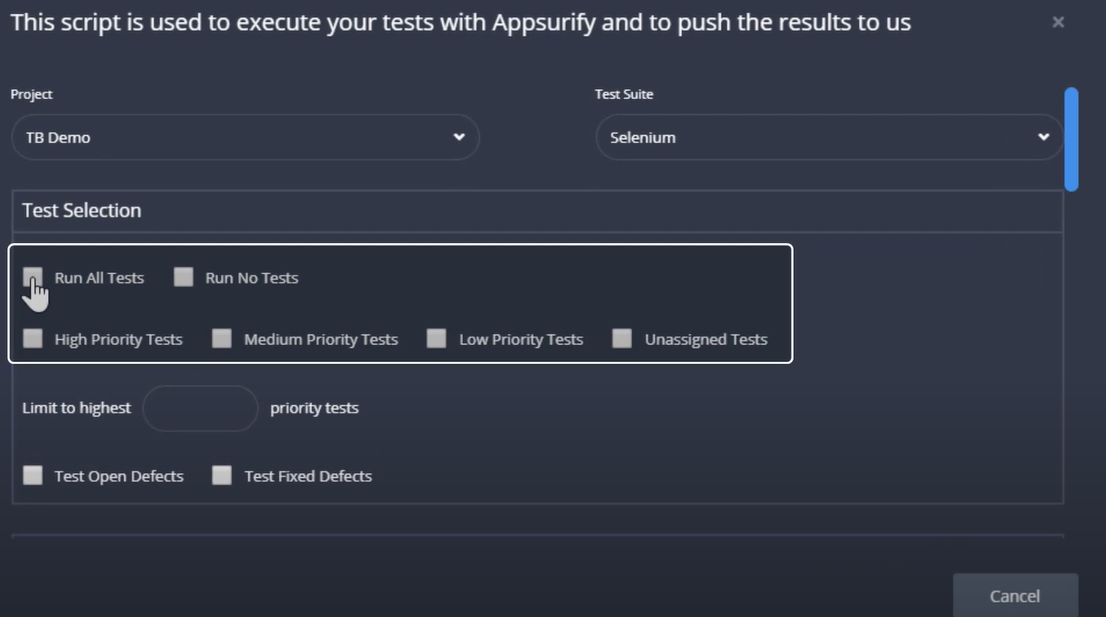Viewport: 1106px width, 617px height.
Task: Click the Cancel button
Action: tap(1015, 595)
